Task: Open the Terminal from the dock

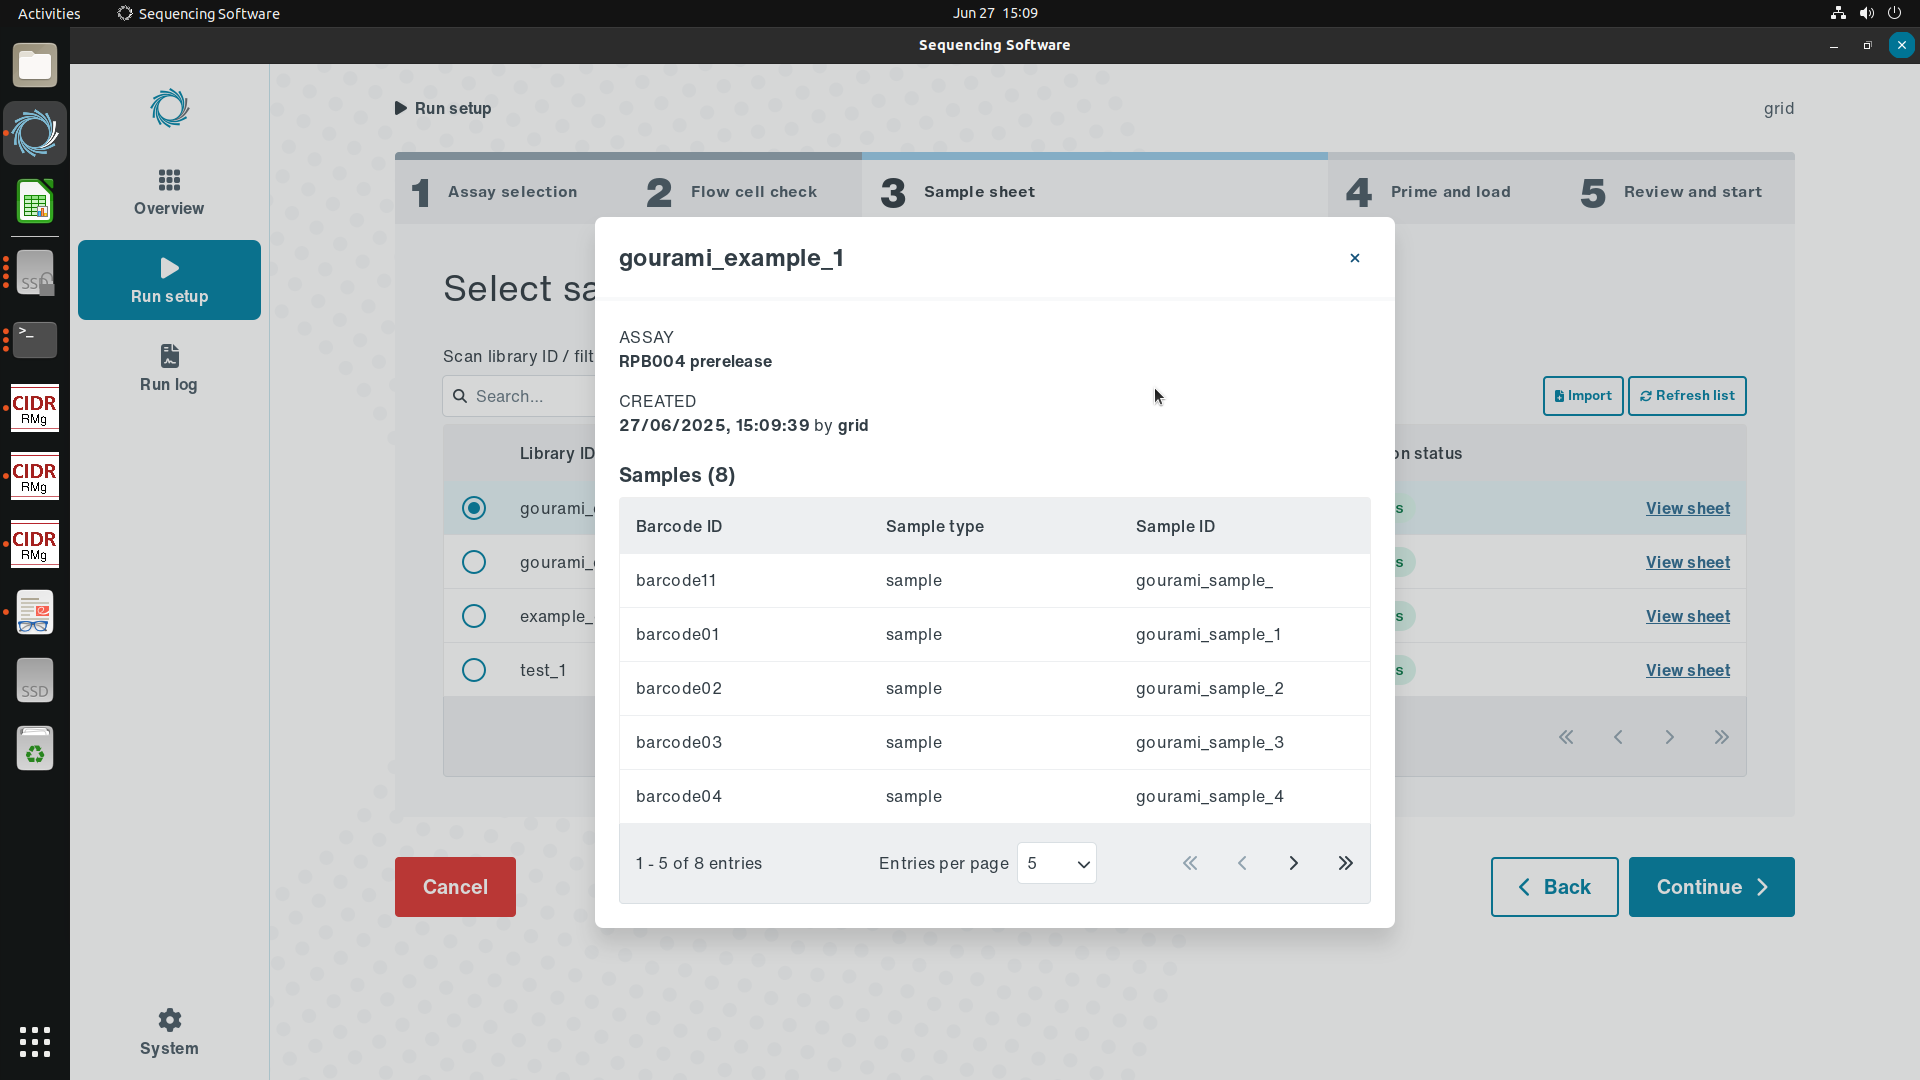Action: [x=35, y=340]
